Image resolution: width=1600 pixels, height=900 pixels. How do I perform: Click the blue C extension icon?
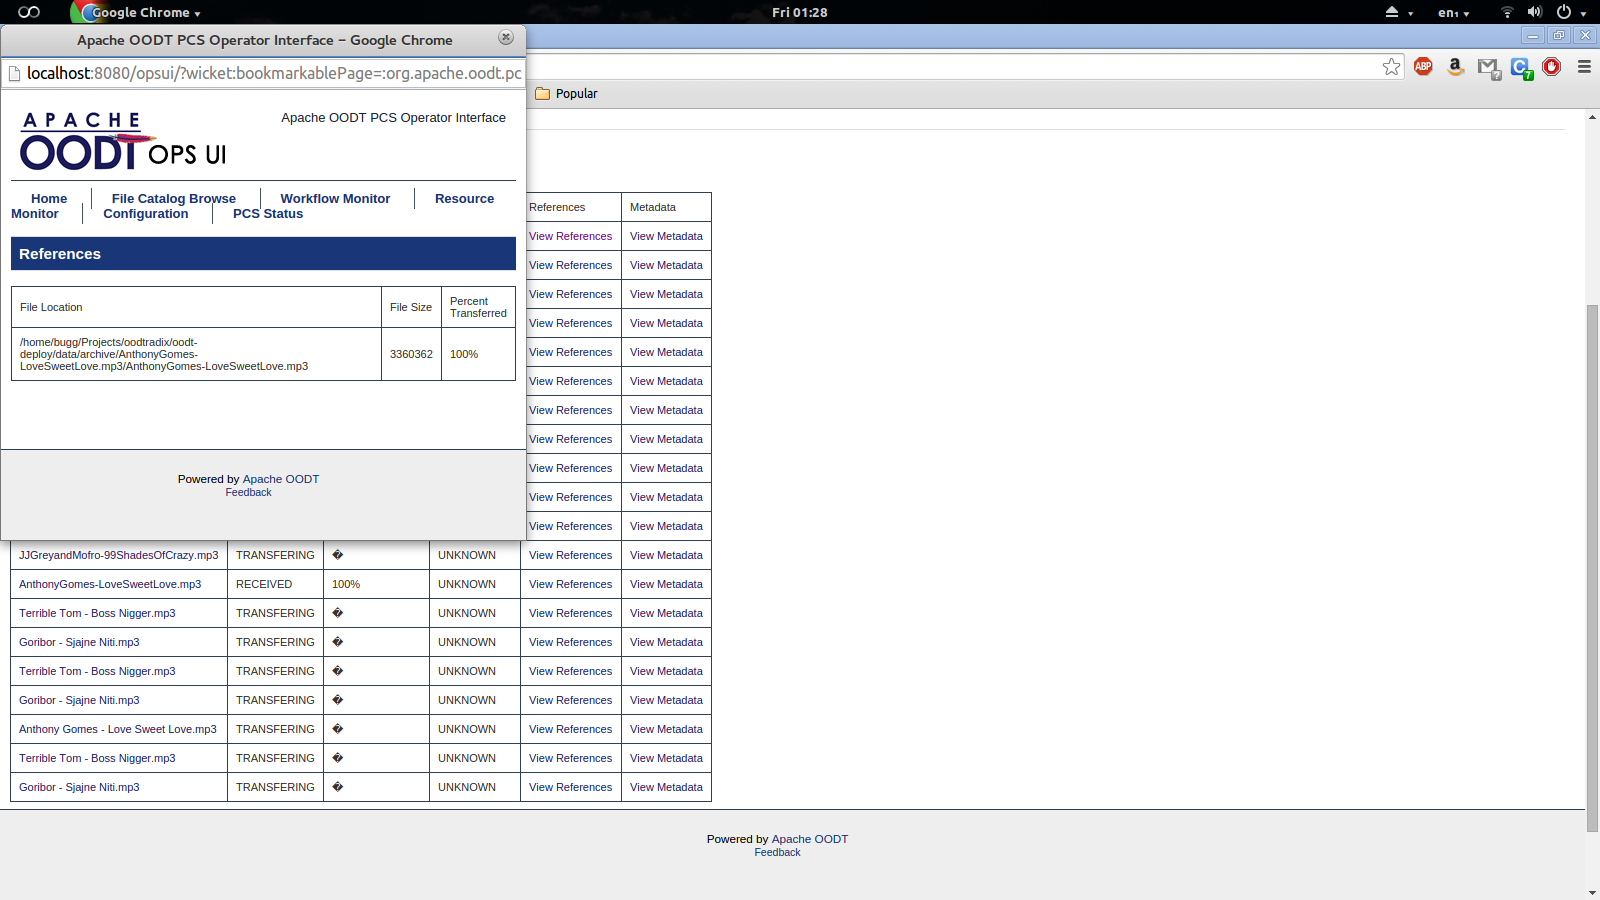point(1520,67)
